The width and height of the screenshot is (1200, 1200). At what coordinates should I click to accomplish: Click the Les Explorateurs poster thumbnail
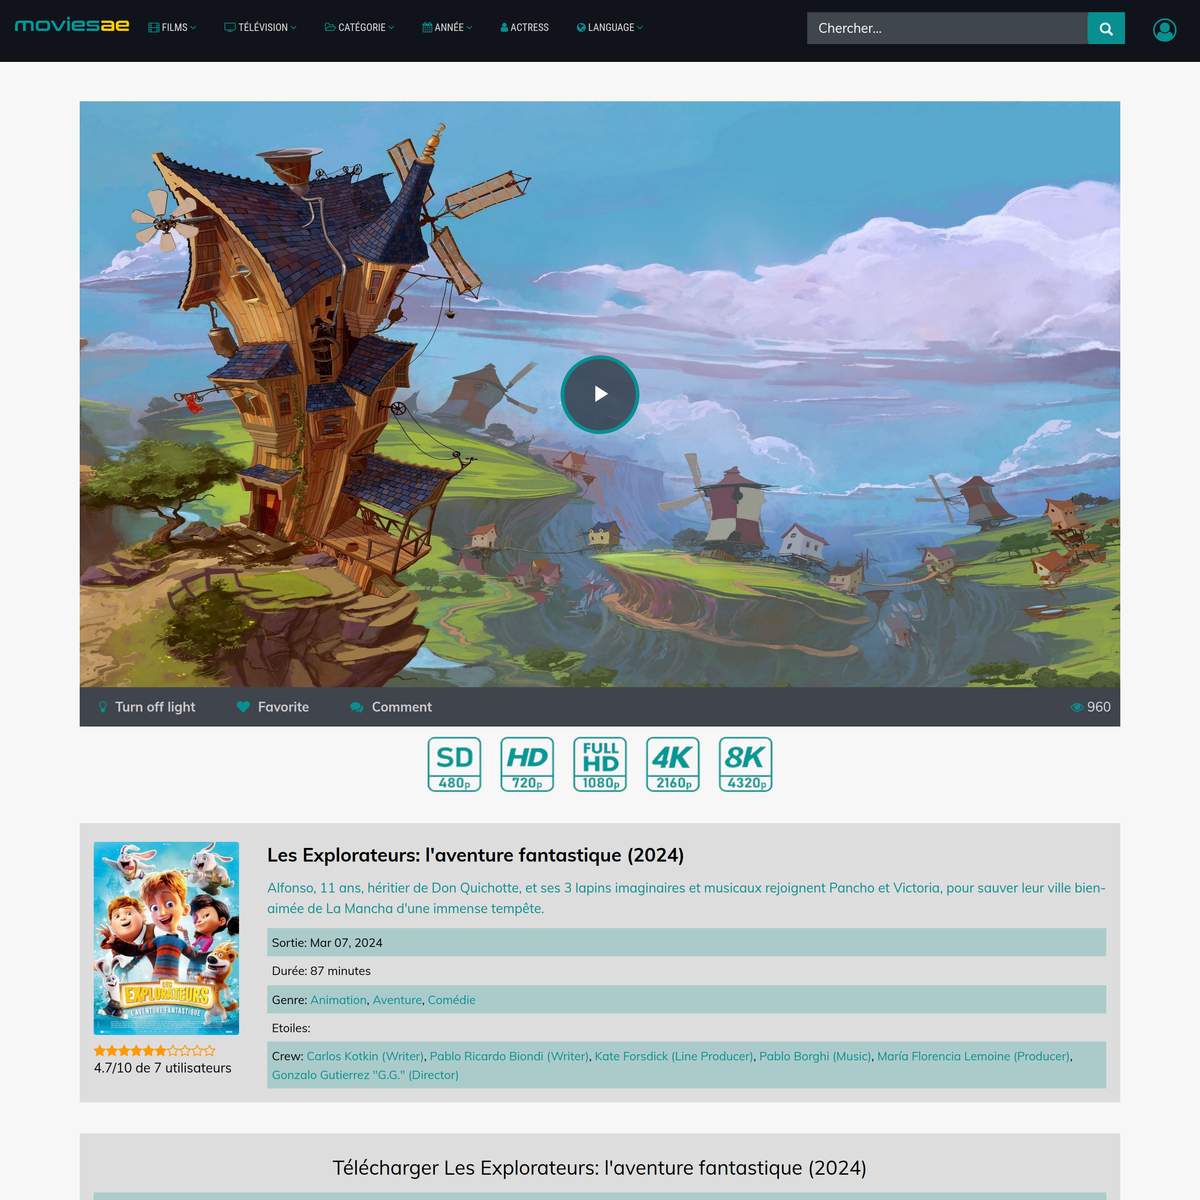166,938
